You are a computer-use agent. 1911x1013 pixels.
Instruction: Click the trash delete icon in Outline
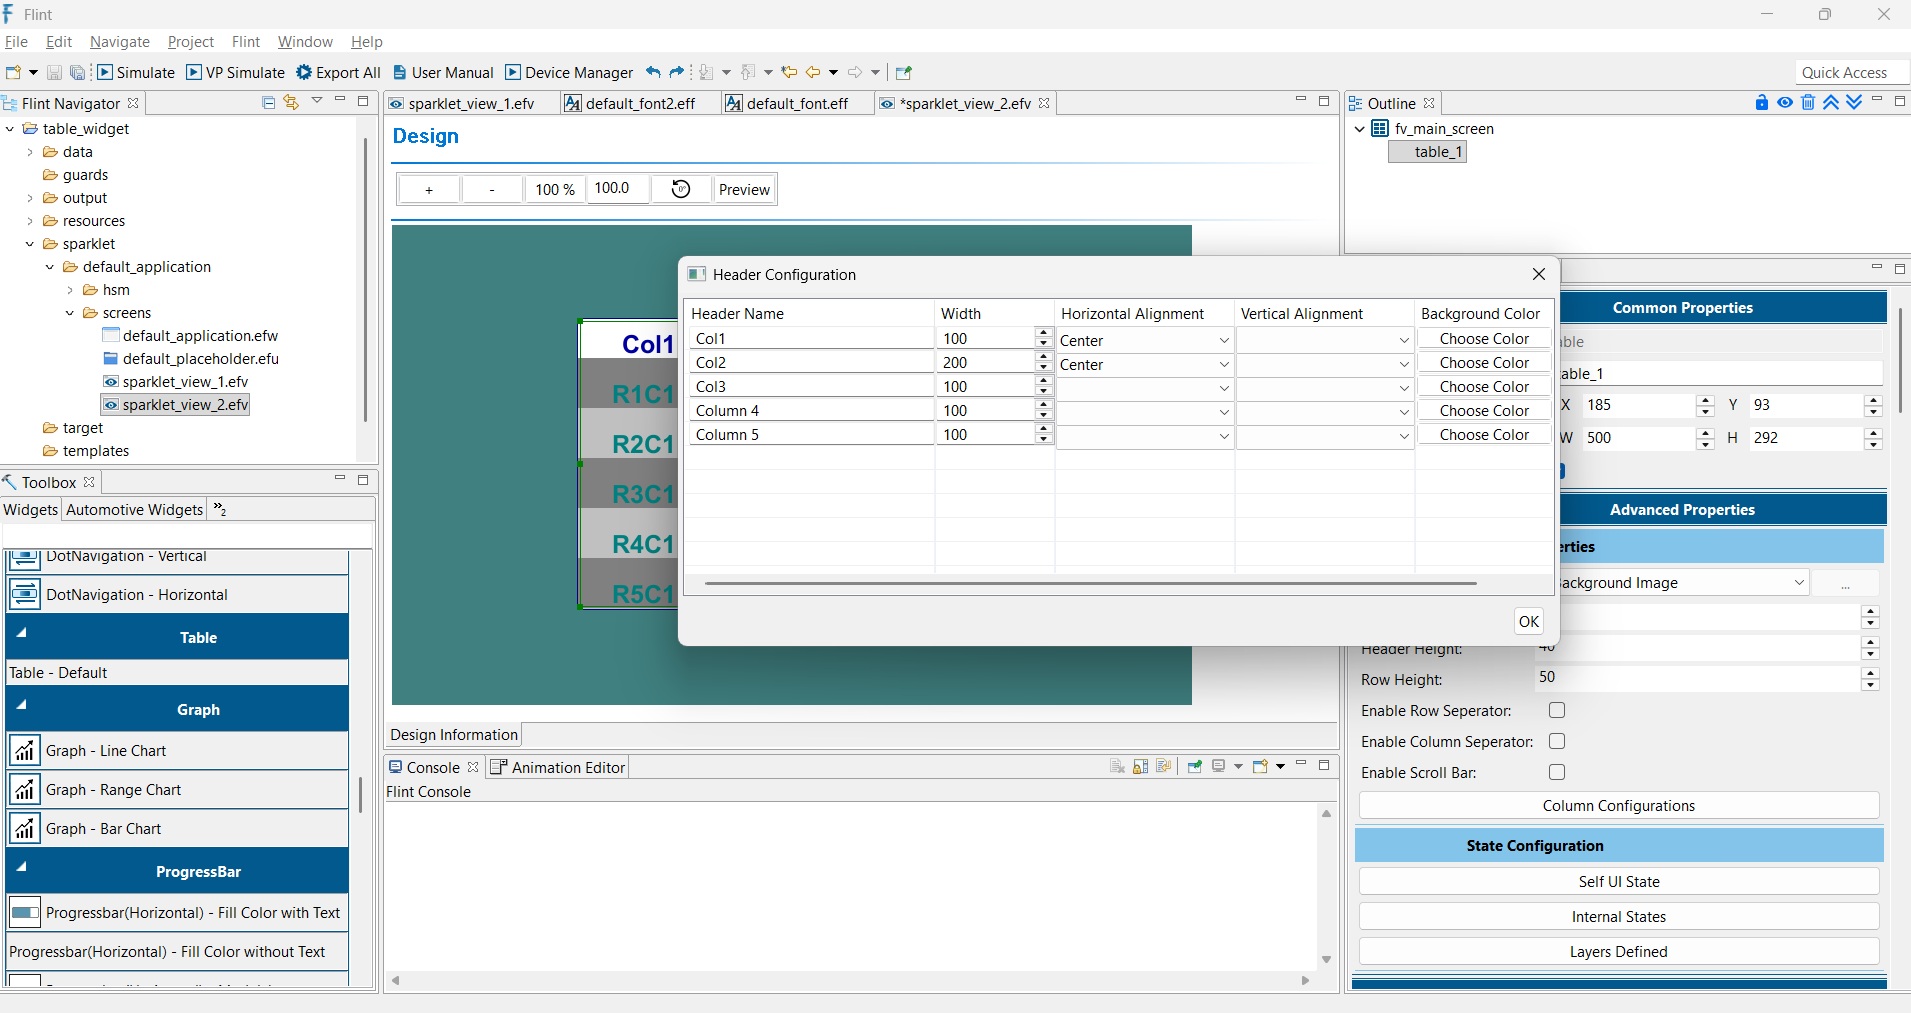coord(1808,103)
